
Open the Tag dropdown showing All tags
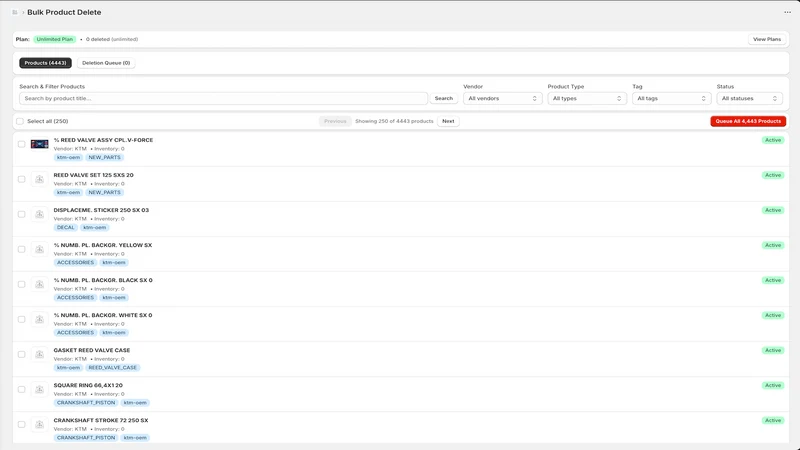coord(671,98)
